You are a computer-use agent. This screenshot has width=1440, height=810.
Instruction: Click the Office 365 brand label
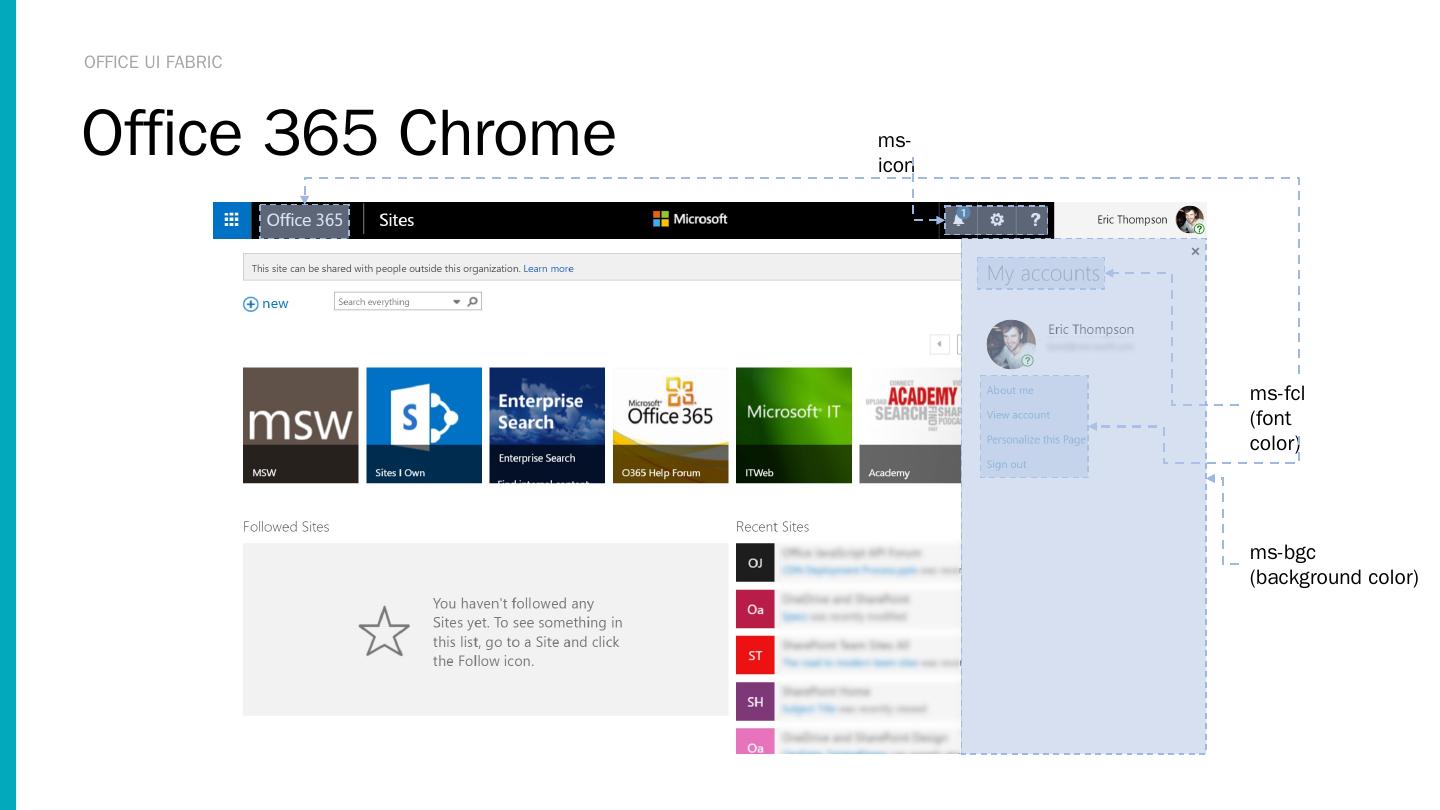tap(305, 220)
